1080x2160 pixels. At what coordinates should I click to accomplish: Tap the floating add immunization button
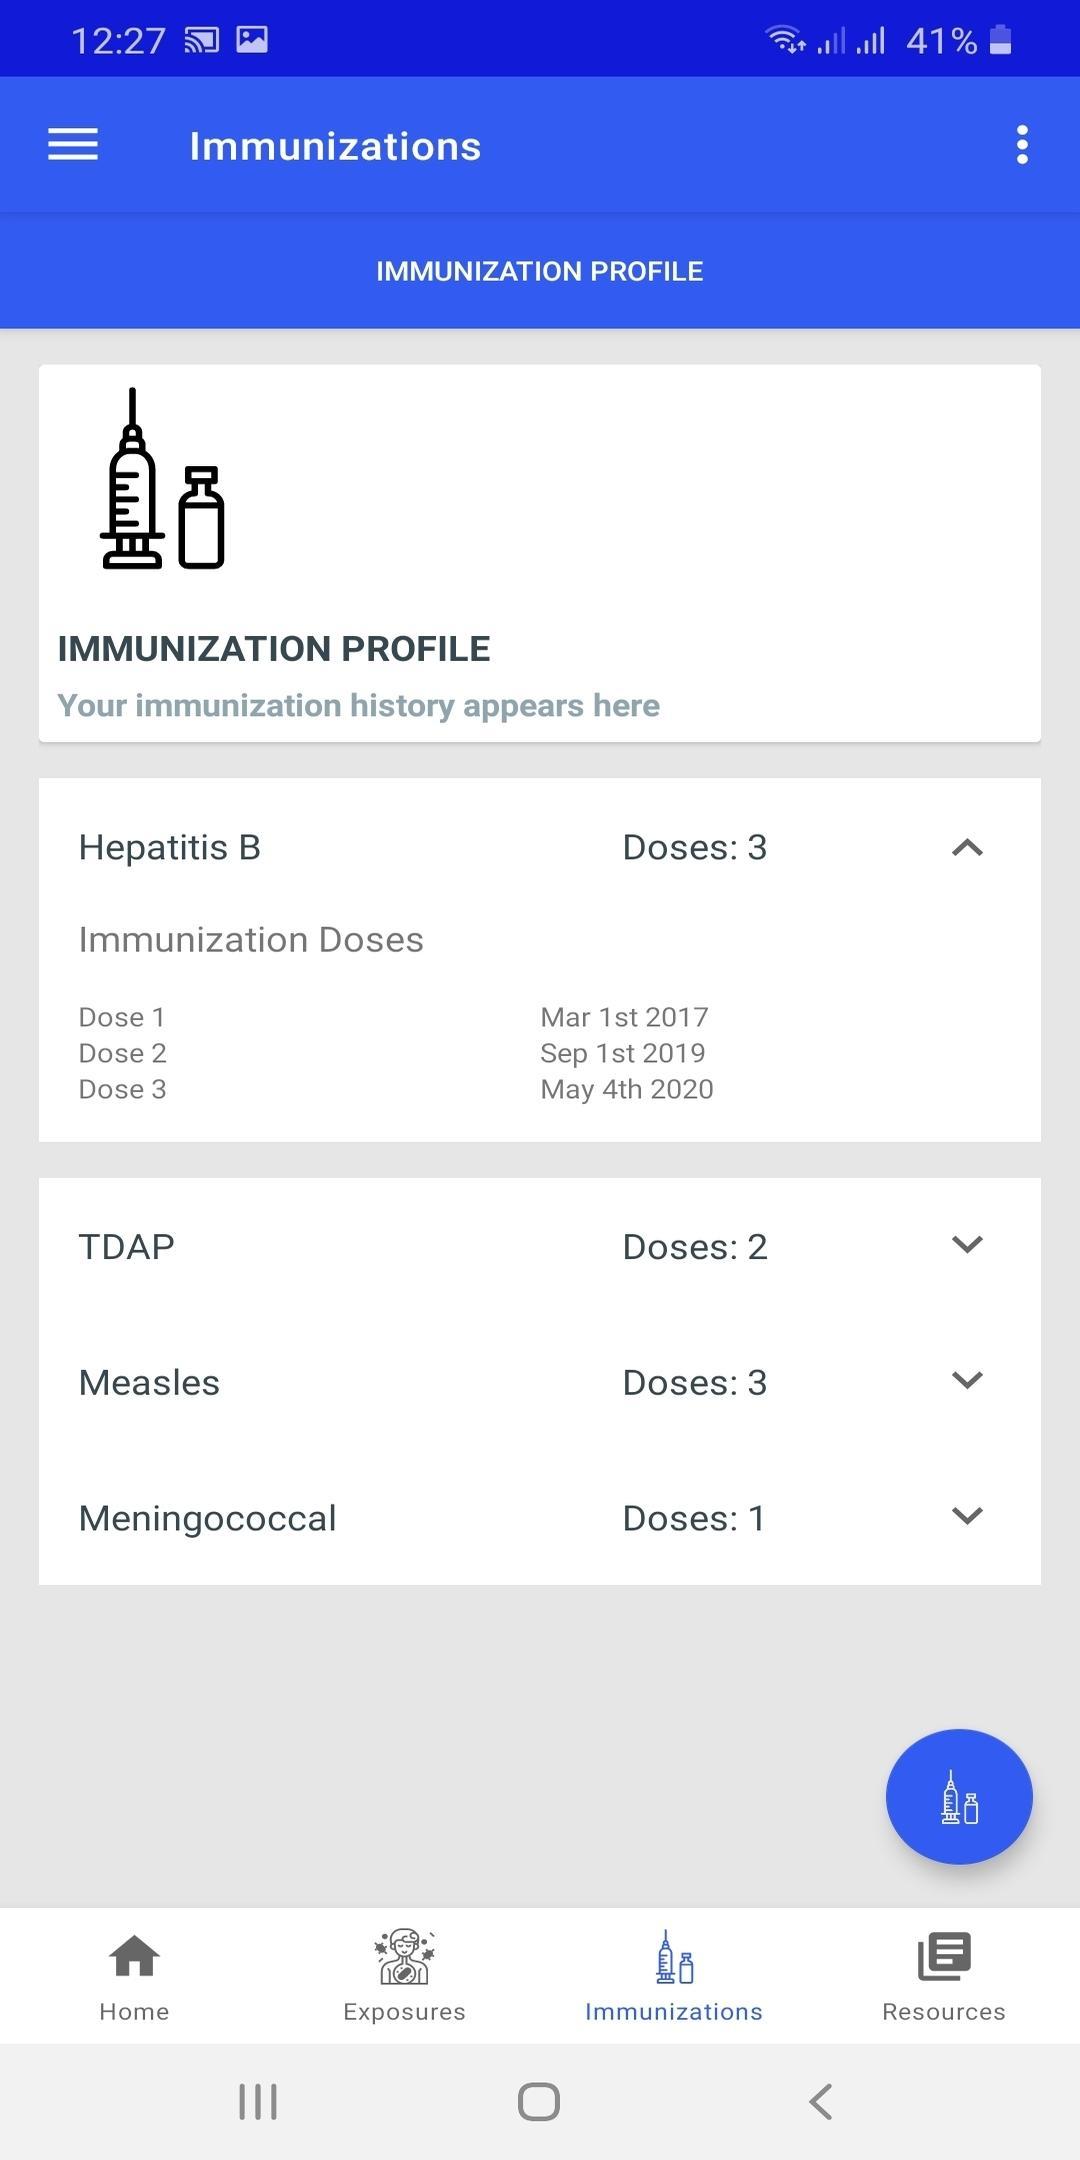[959, 1796]
